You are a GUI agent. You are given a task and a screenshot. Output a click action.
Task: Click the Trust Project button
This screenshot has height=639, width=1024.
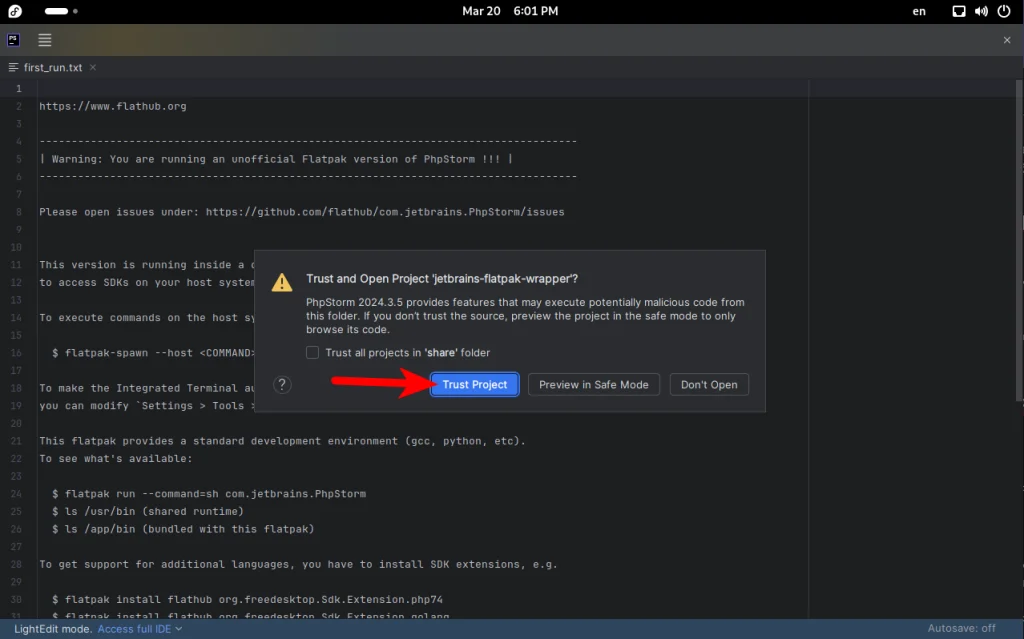pyautogui.click(x=474, y=384)
